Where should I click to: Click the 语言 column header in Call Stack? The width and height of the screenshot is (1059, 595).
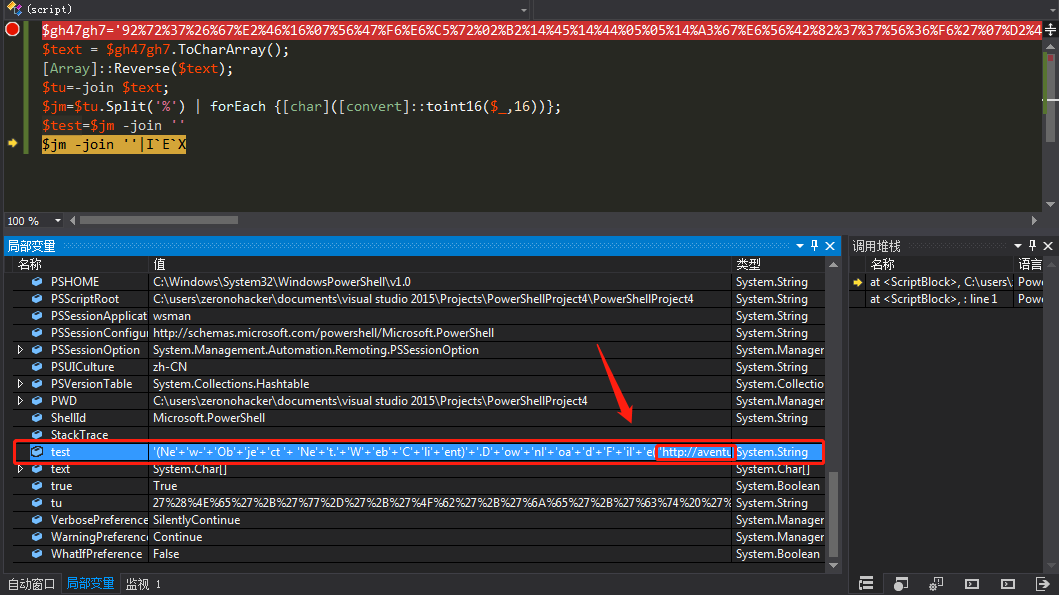click(x=1030, y=264)
